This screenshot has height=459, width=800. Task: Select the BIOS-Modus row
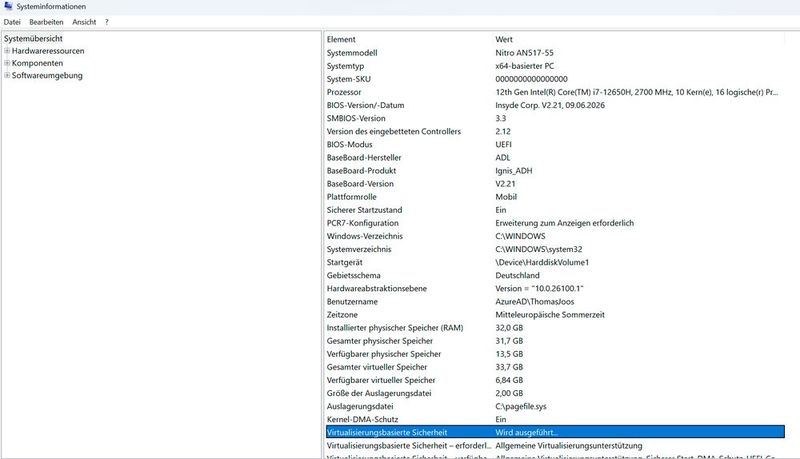(555, 144)
